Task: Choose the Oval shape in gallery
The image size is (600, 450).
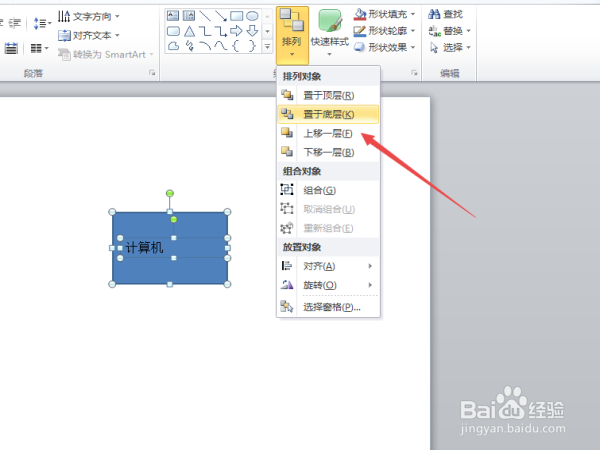Action: 252,16
